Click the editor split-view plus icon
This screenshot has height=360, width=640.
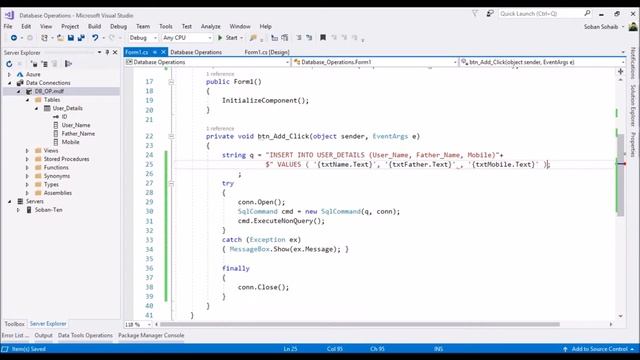(620, 71)
